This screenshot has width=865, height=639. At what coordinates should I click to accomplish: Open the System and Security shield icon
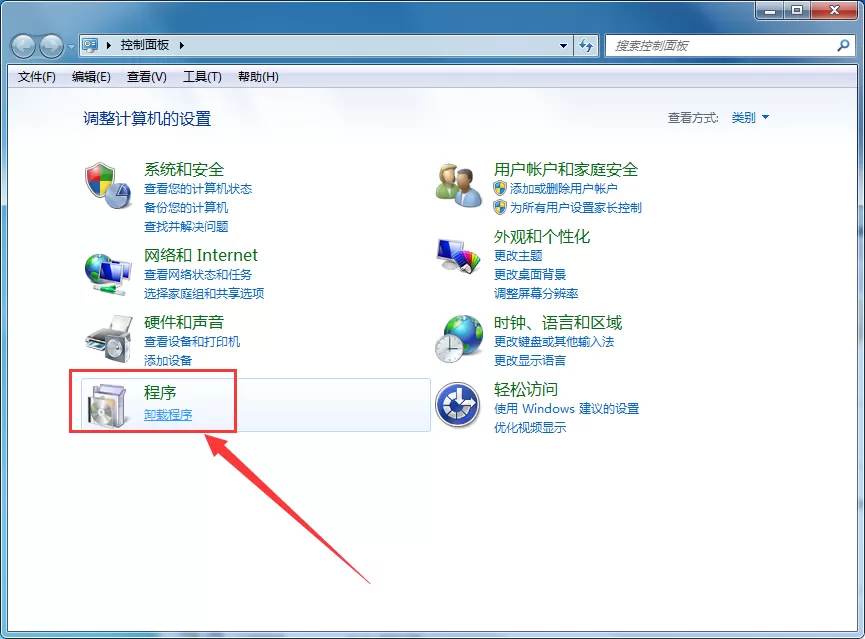click(108, 185)
